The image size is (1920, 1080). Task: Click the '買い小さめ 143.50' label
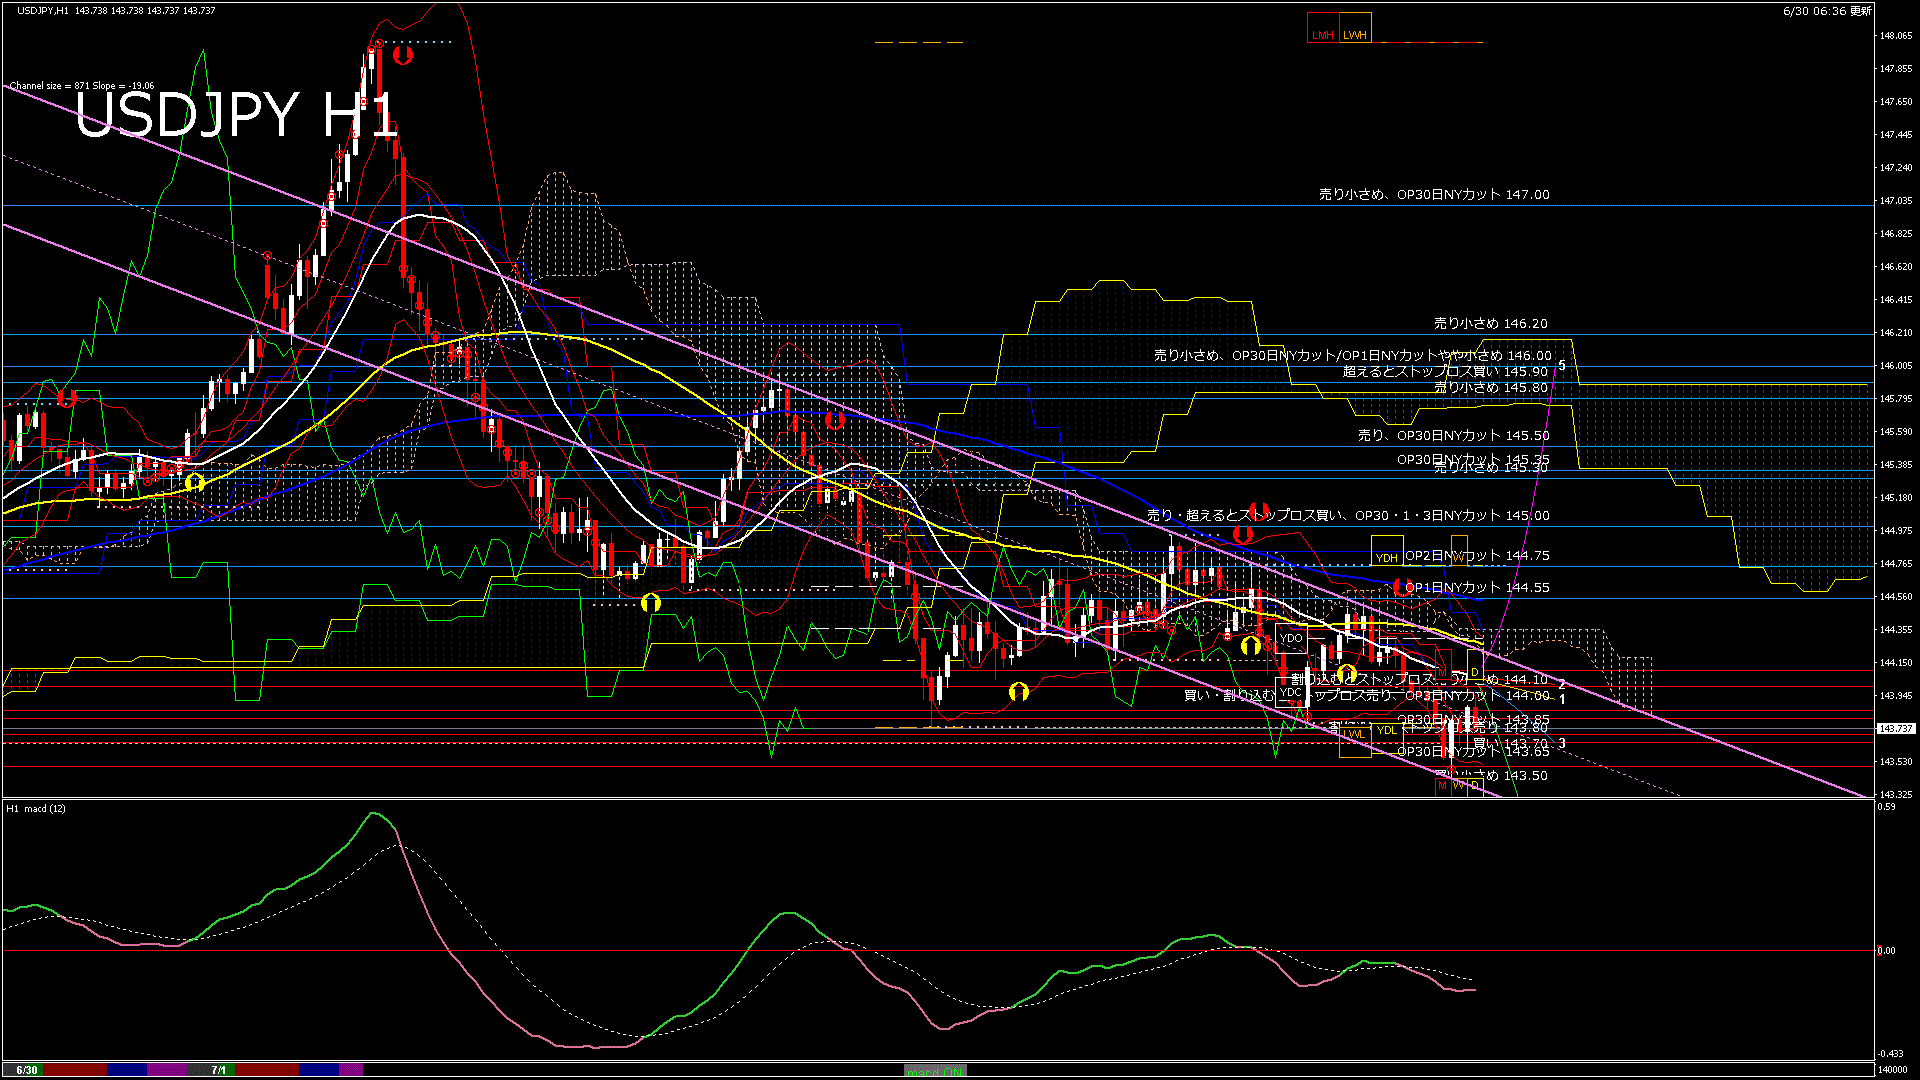tap(1491, 776)
